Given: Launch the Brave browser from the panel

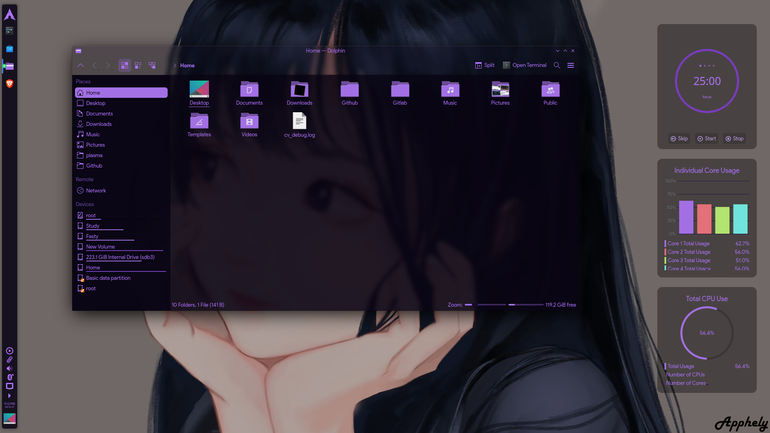Looking at the screenshot, I should pos(9,84).
